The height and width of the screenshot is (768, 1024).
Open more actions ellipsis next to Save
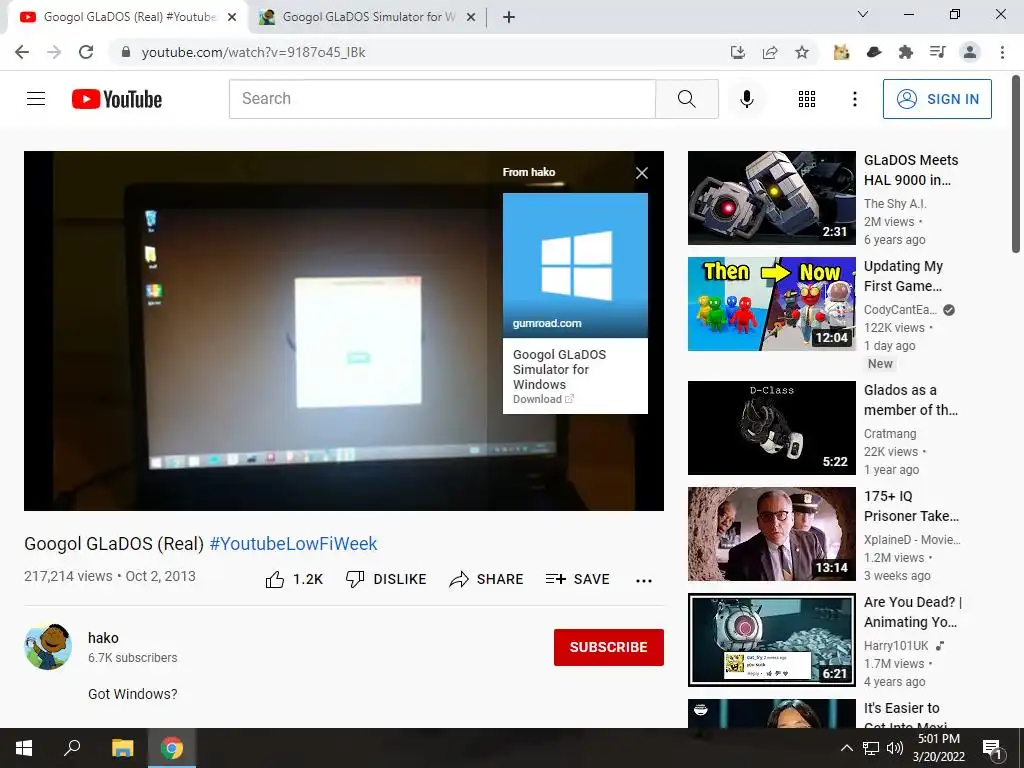pos(644,580)
